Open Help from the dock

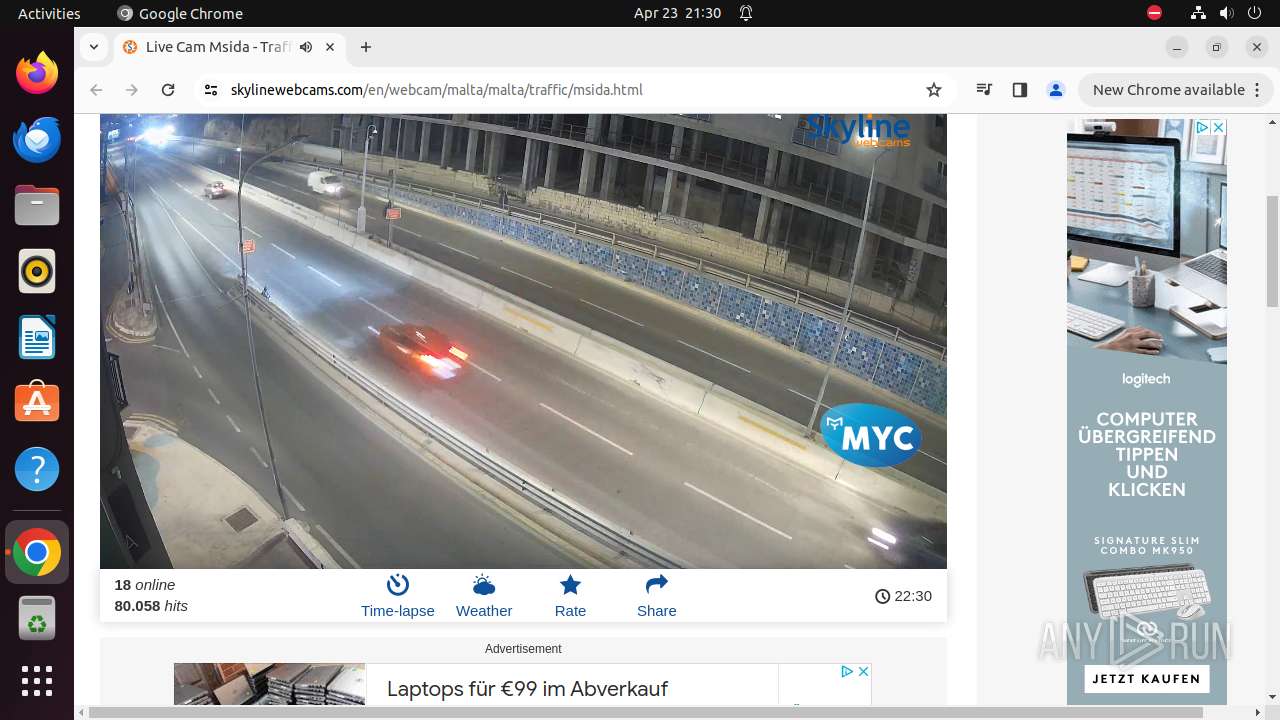click(37, 469)
